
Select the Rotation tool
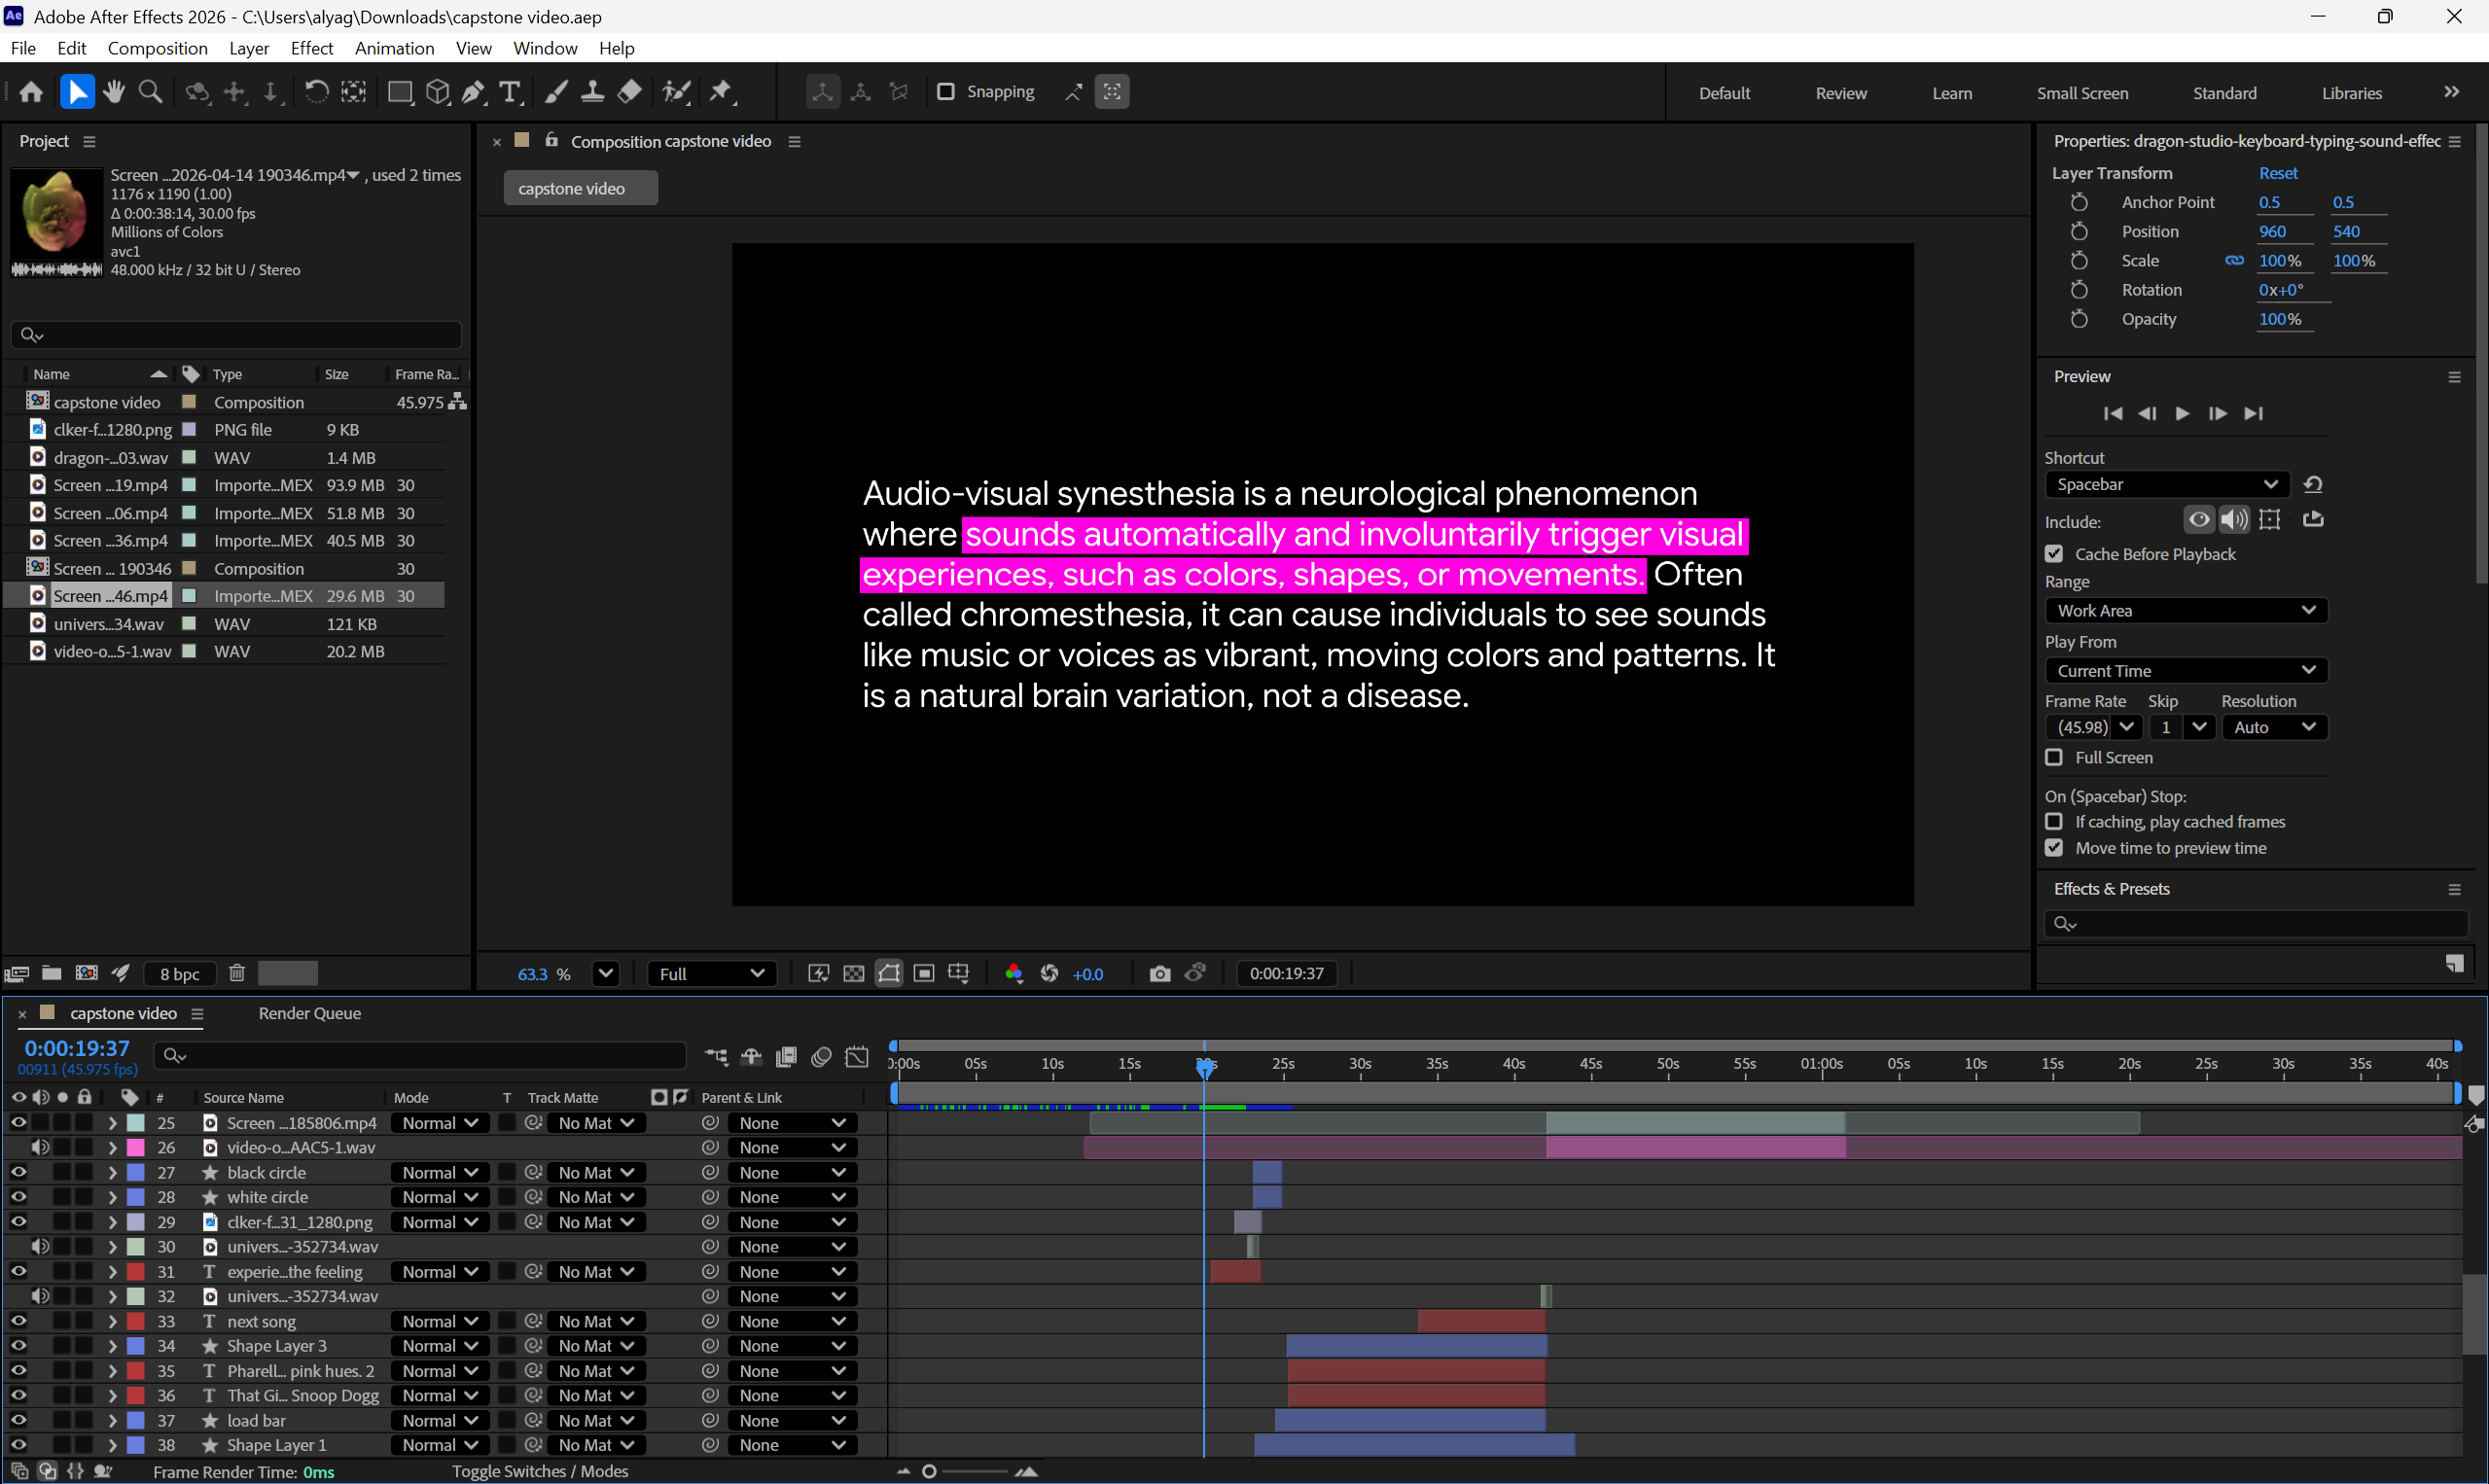tap(316, 92)
